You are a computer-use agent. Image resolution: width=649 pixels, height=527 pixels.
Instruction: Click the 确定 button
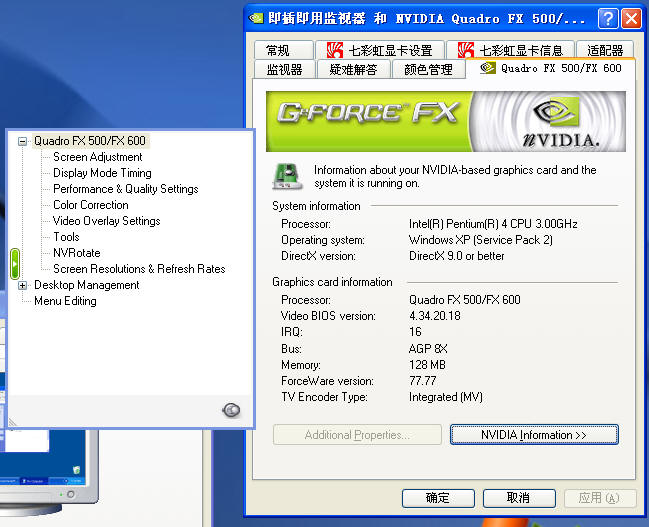point(438,498)
